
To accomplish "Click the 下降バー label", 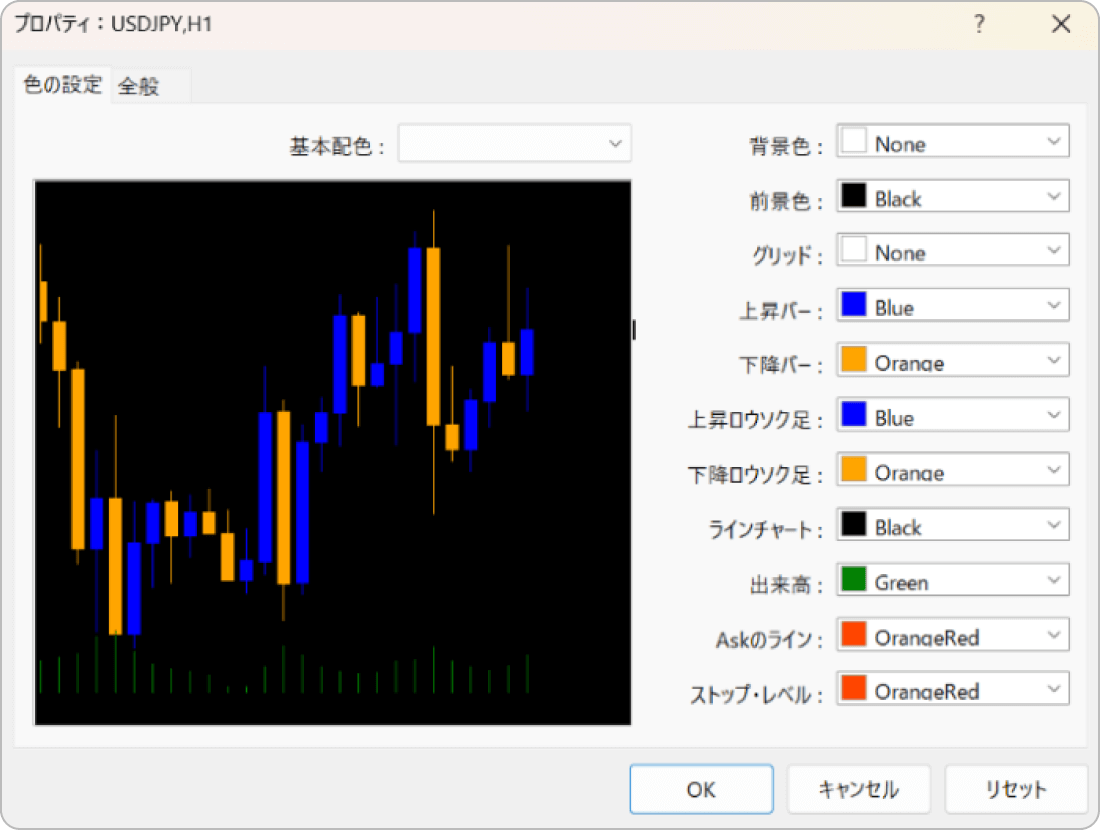I will (x=781, y=366).
